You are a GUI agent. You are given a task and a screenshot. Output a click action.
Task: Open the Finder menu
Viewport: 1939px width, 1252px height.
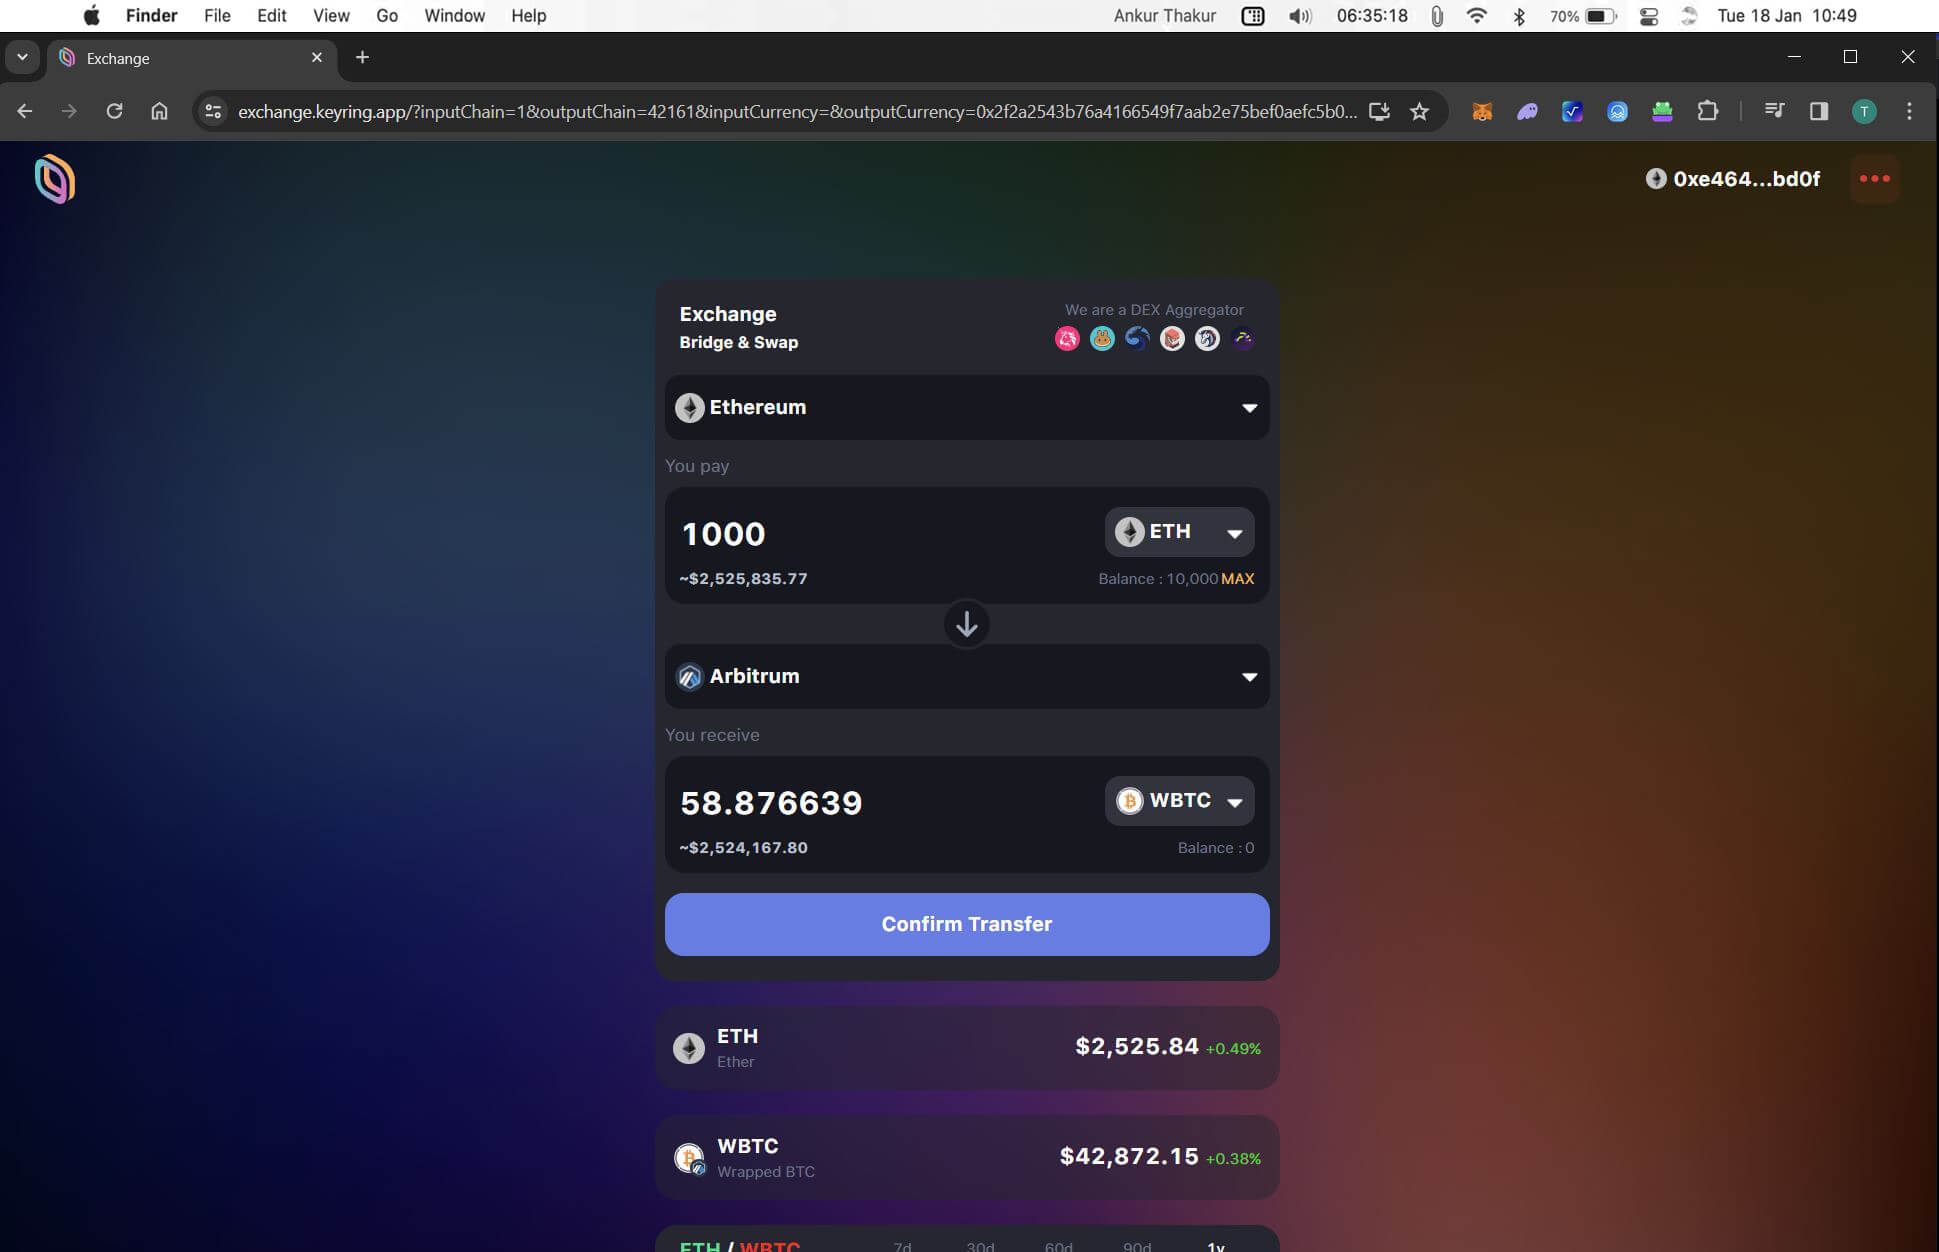[x=151, y=15]
